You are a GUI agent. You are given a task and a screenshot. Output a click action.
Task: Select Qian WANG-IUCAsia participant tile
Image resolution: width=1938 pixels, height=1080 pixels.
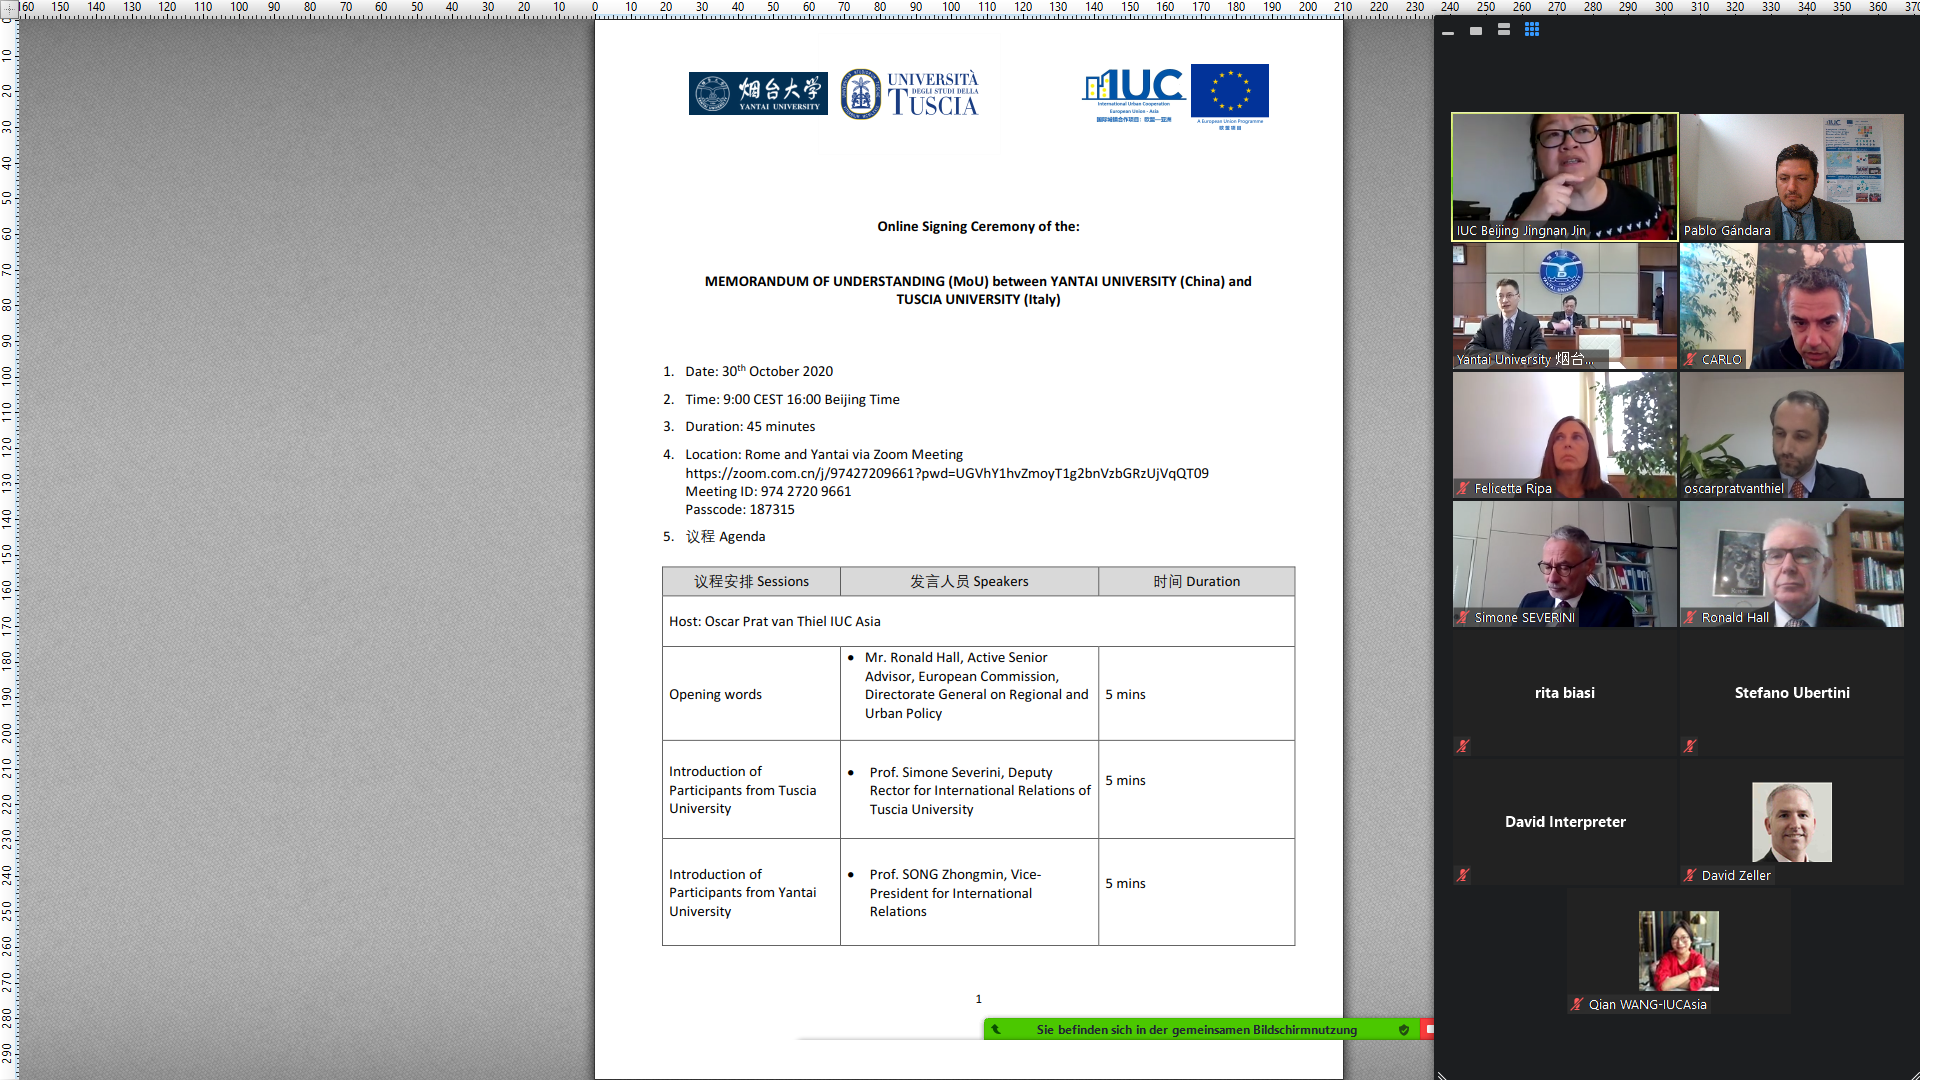coord(1678,950)
